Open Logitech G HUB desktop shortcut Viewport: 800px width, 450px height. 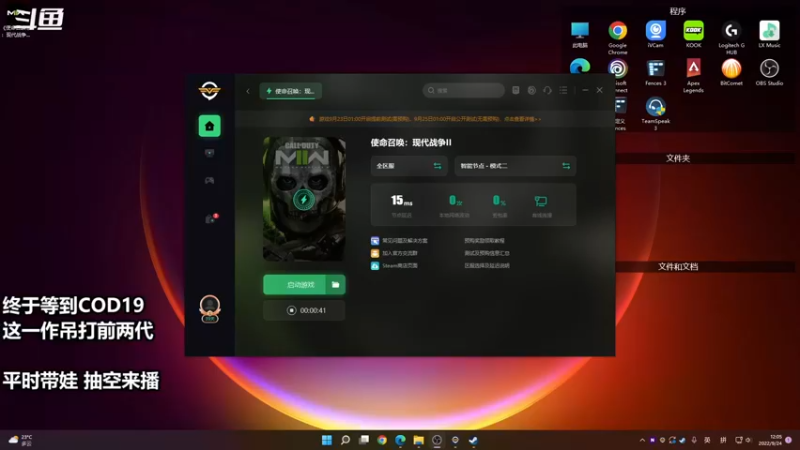click(x=731, y=37)
